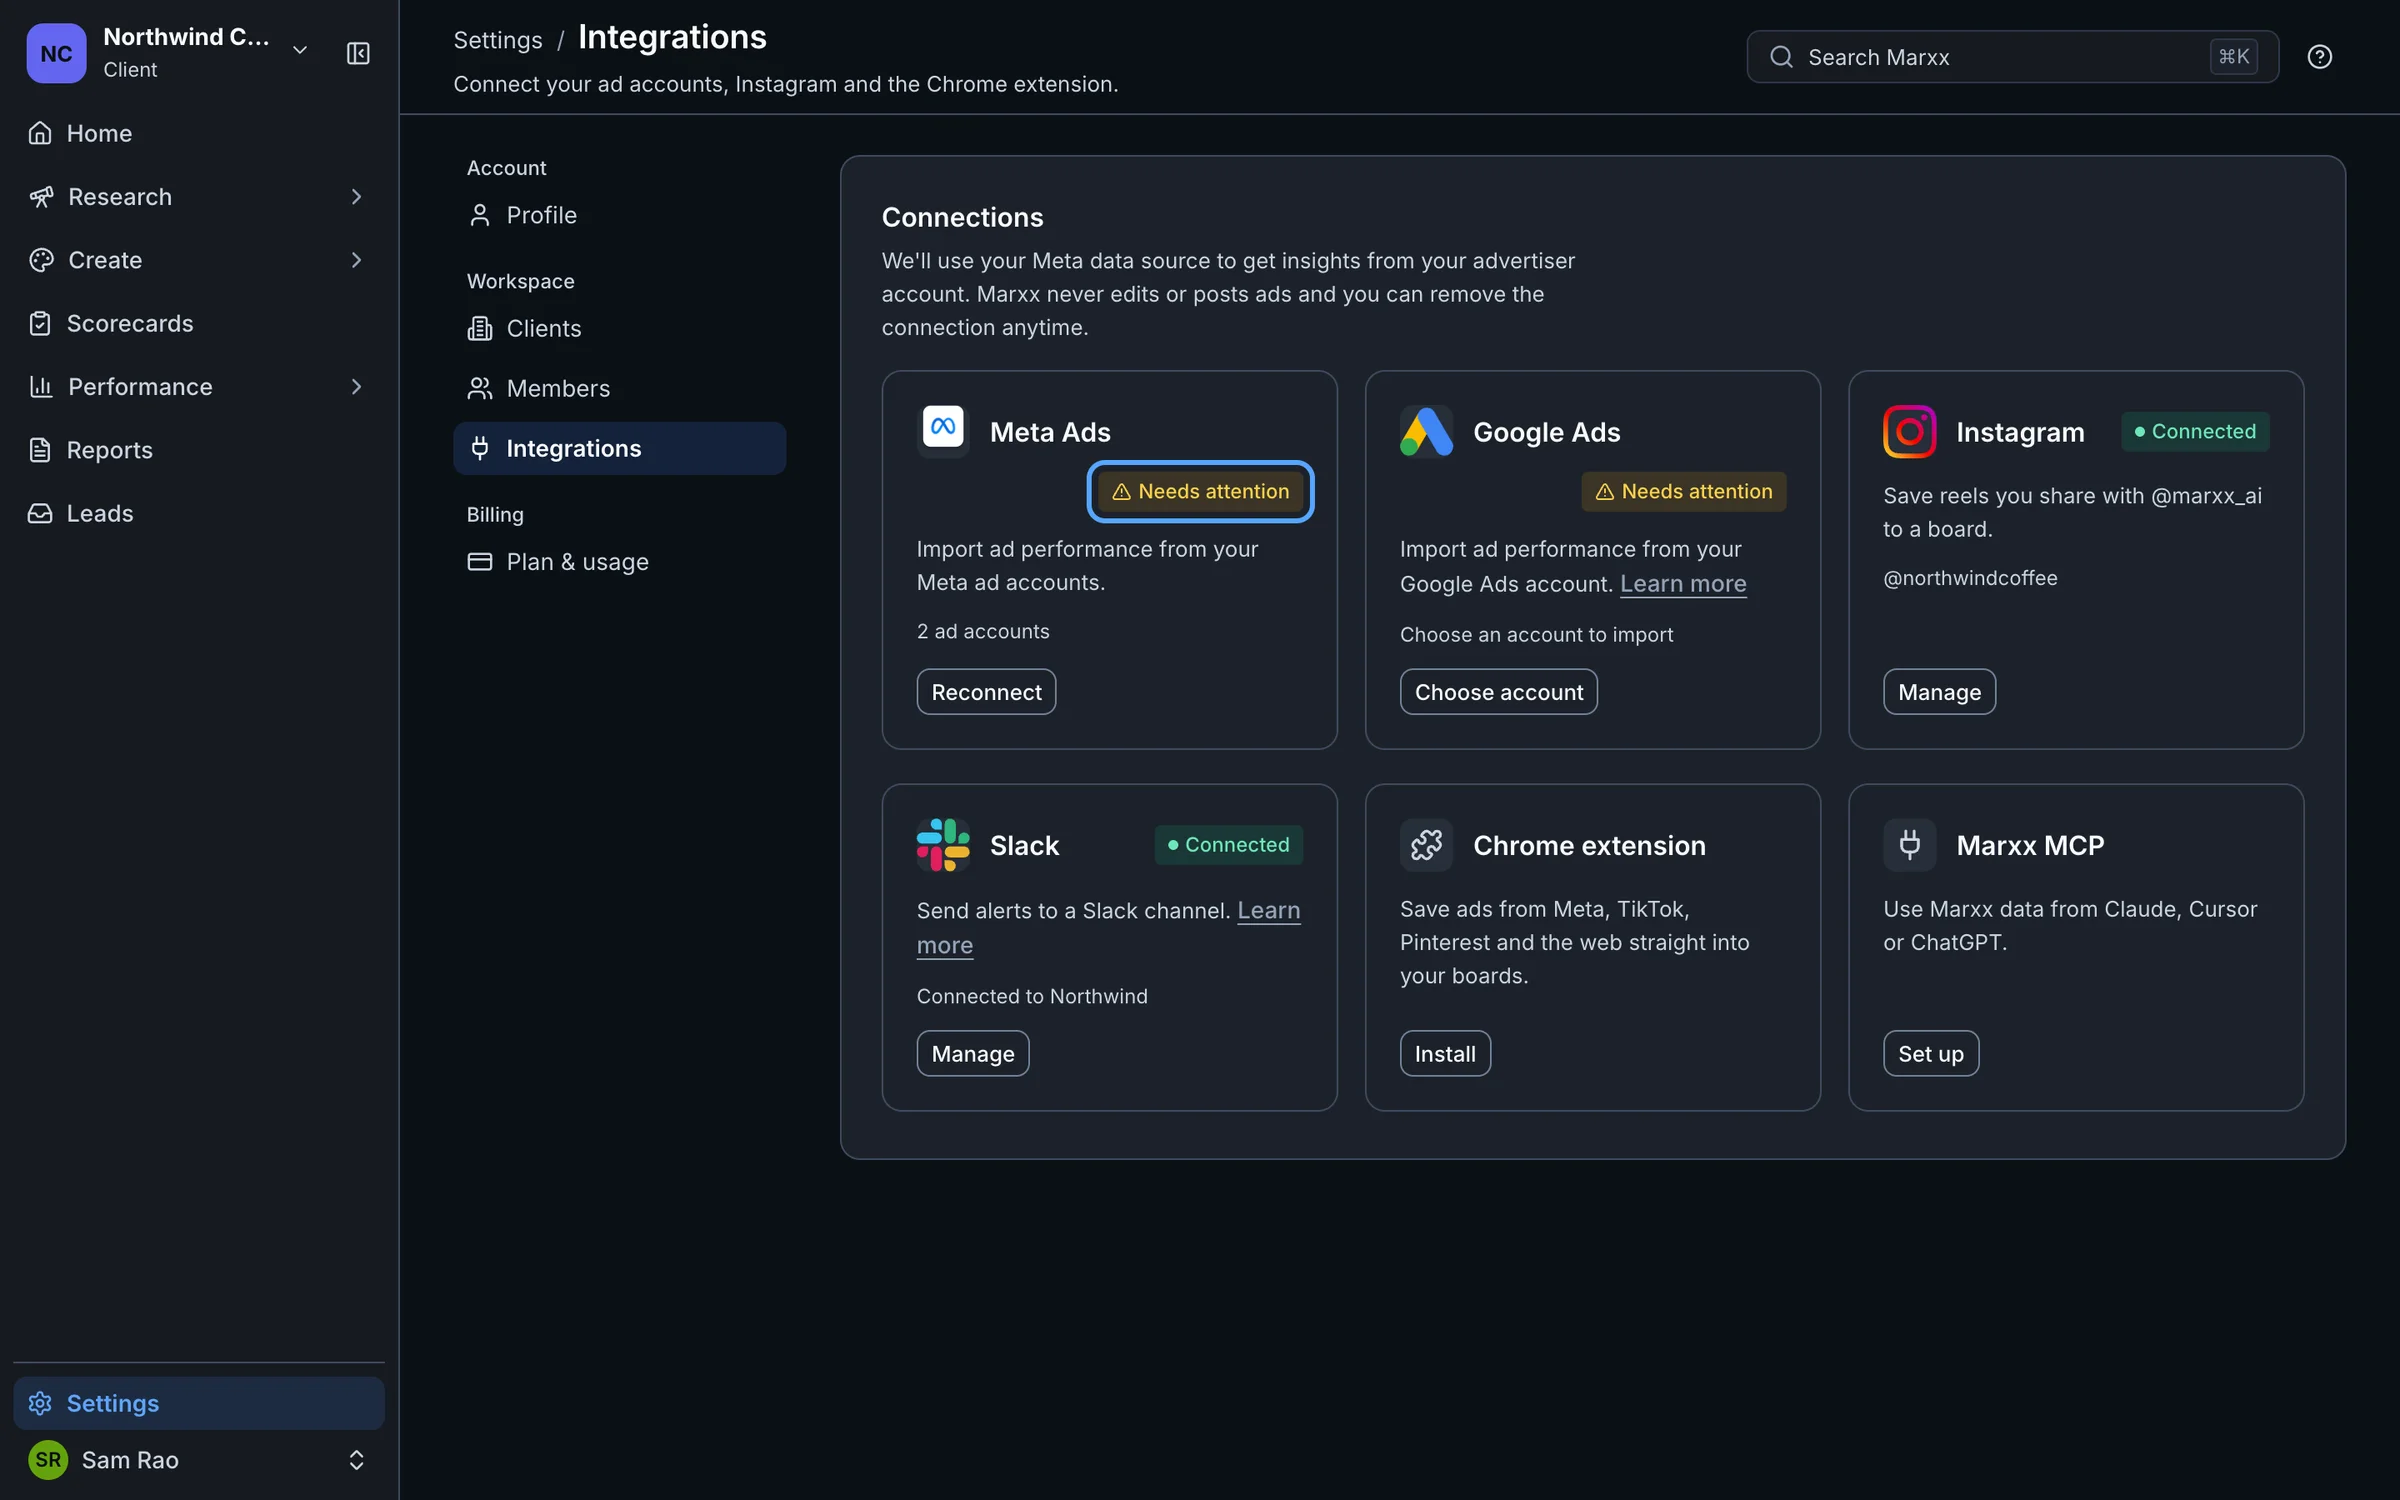Click the Instagram Connected status badge
The image size is (2400, 1500).
click(x=2195, y=431)
